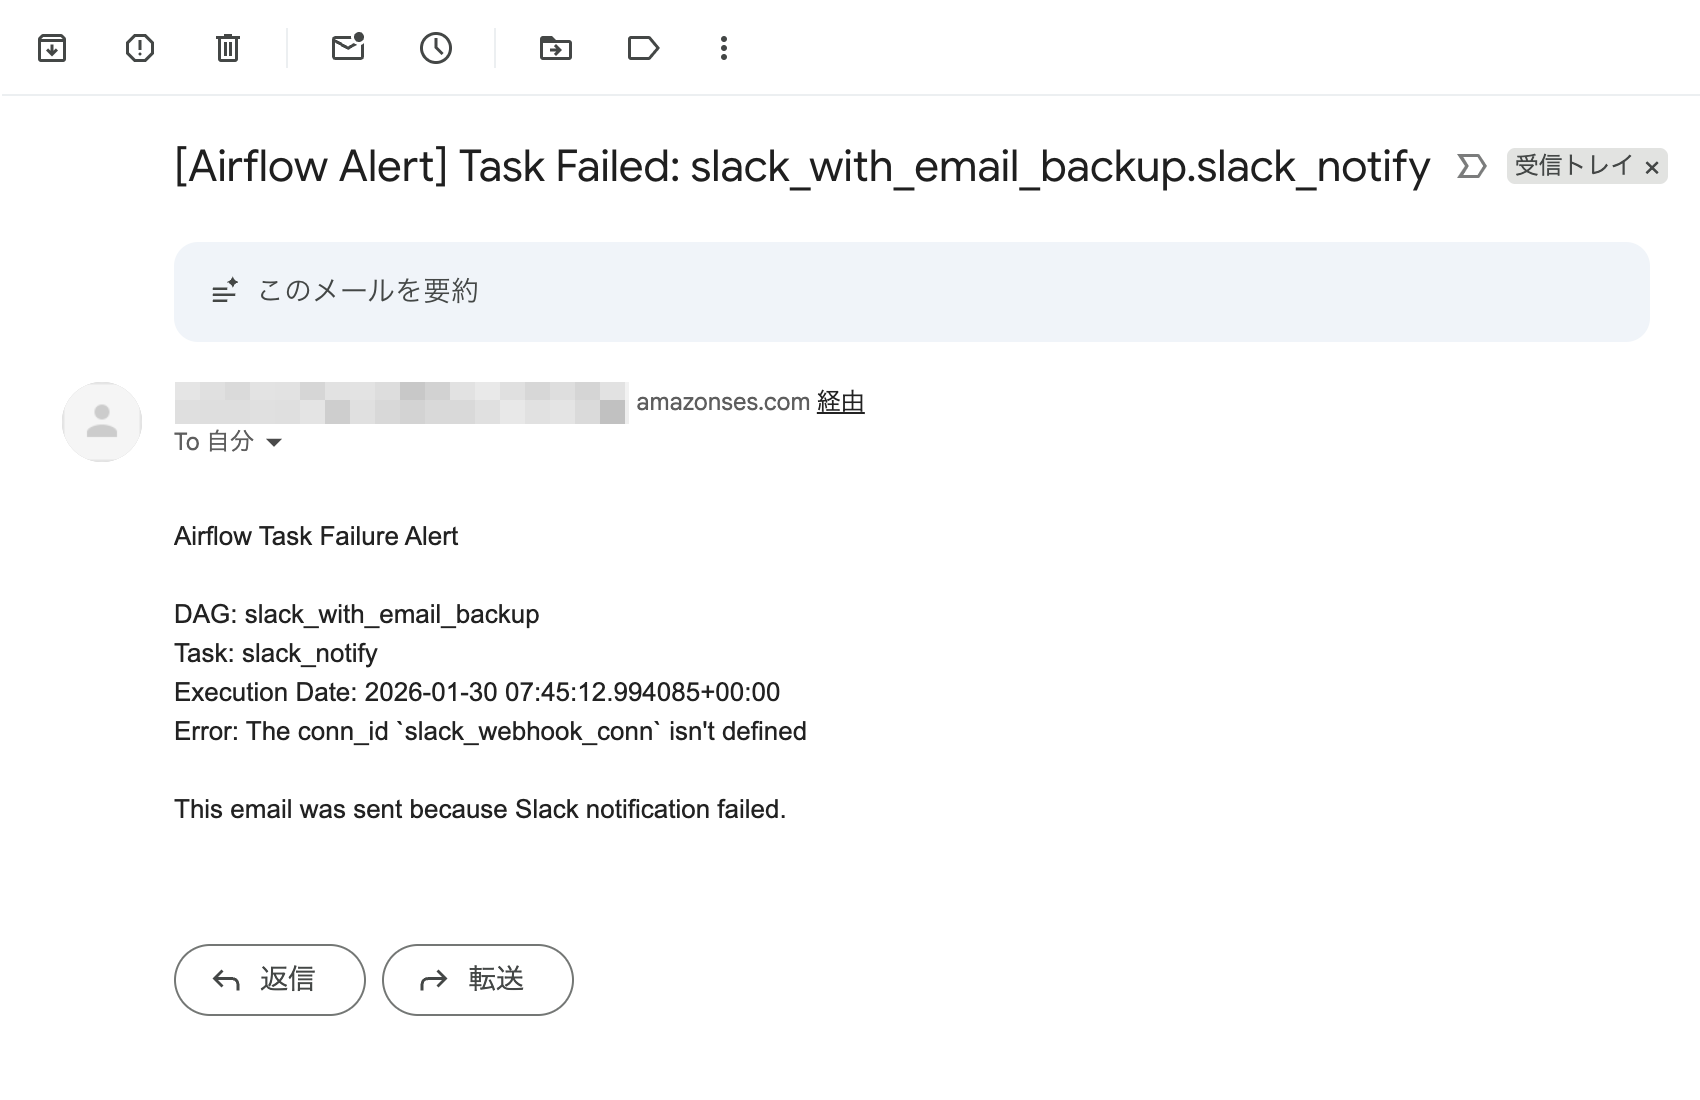
Task: Mark the email as unread
Action: (347, 47)
